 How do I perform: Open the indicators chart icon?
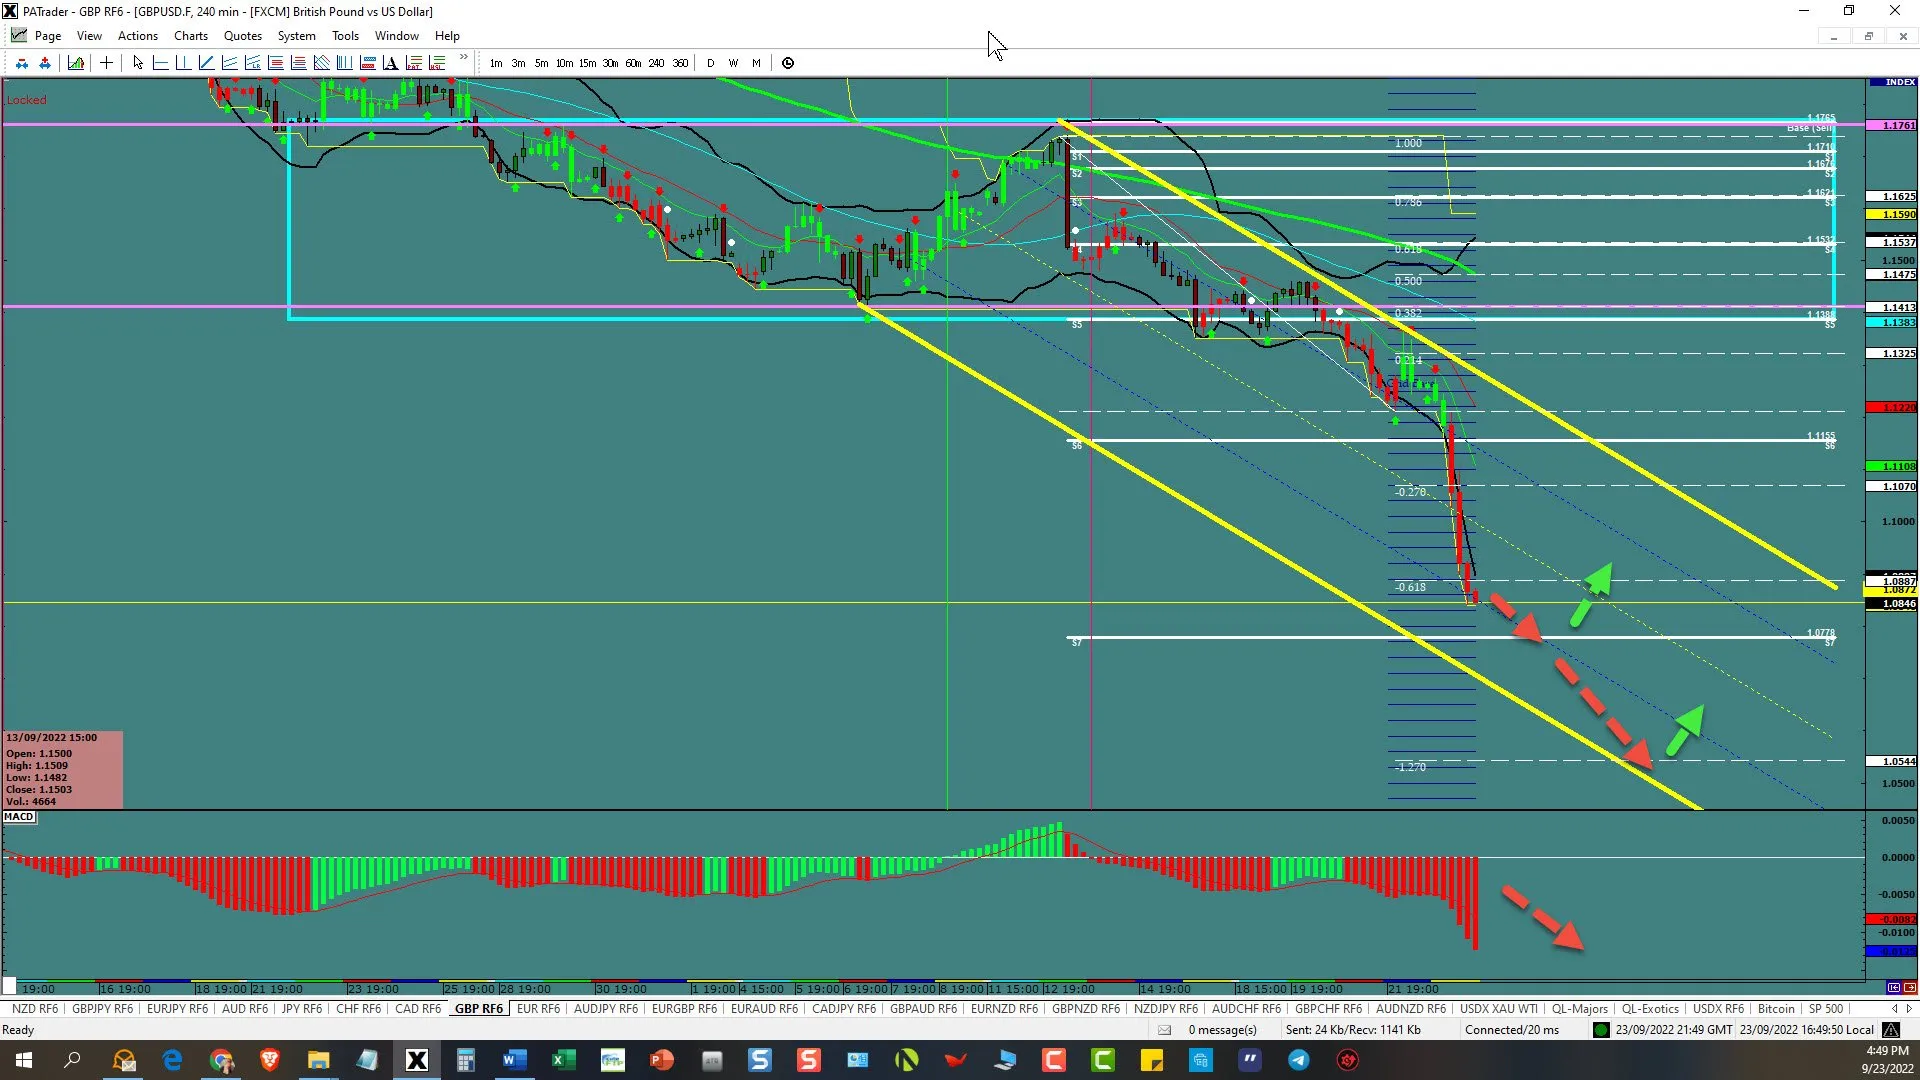pos(76,63)
